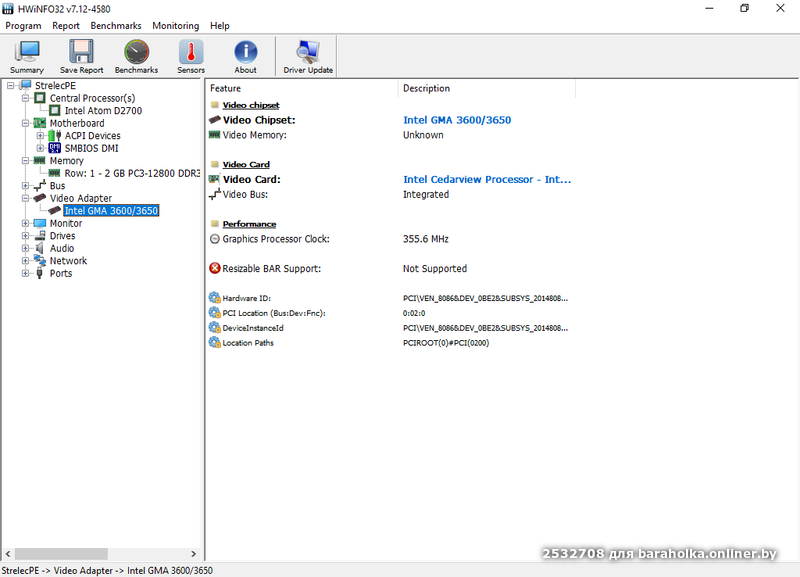Collapse the StrelecPE root node
800x577 pixels.
tap(10, 86)
